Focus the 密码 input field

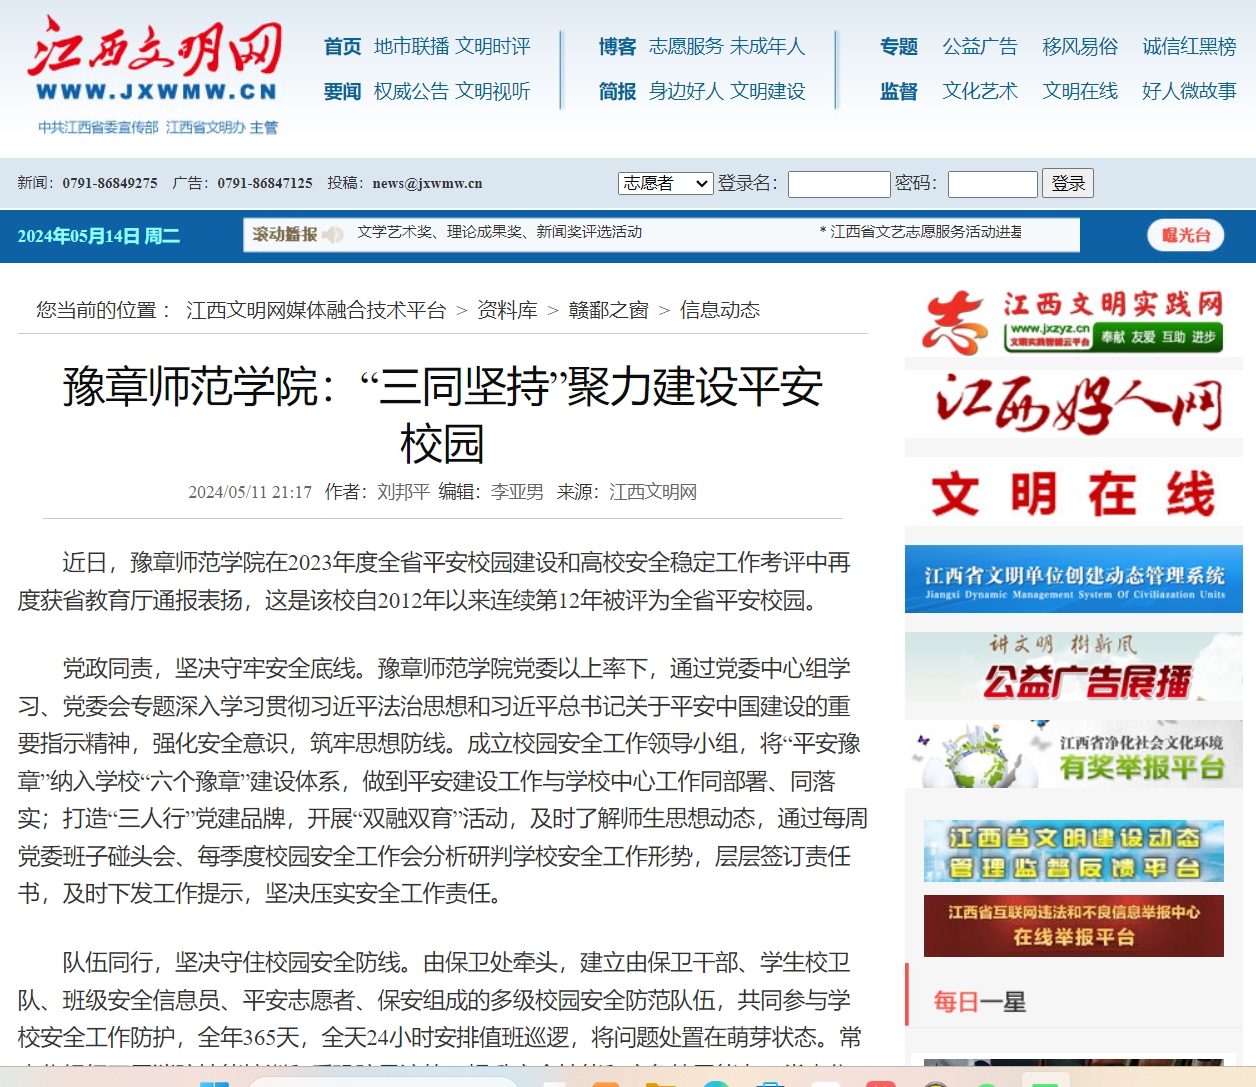point(993,184)
